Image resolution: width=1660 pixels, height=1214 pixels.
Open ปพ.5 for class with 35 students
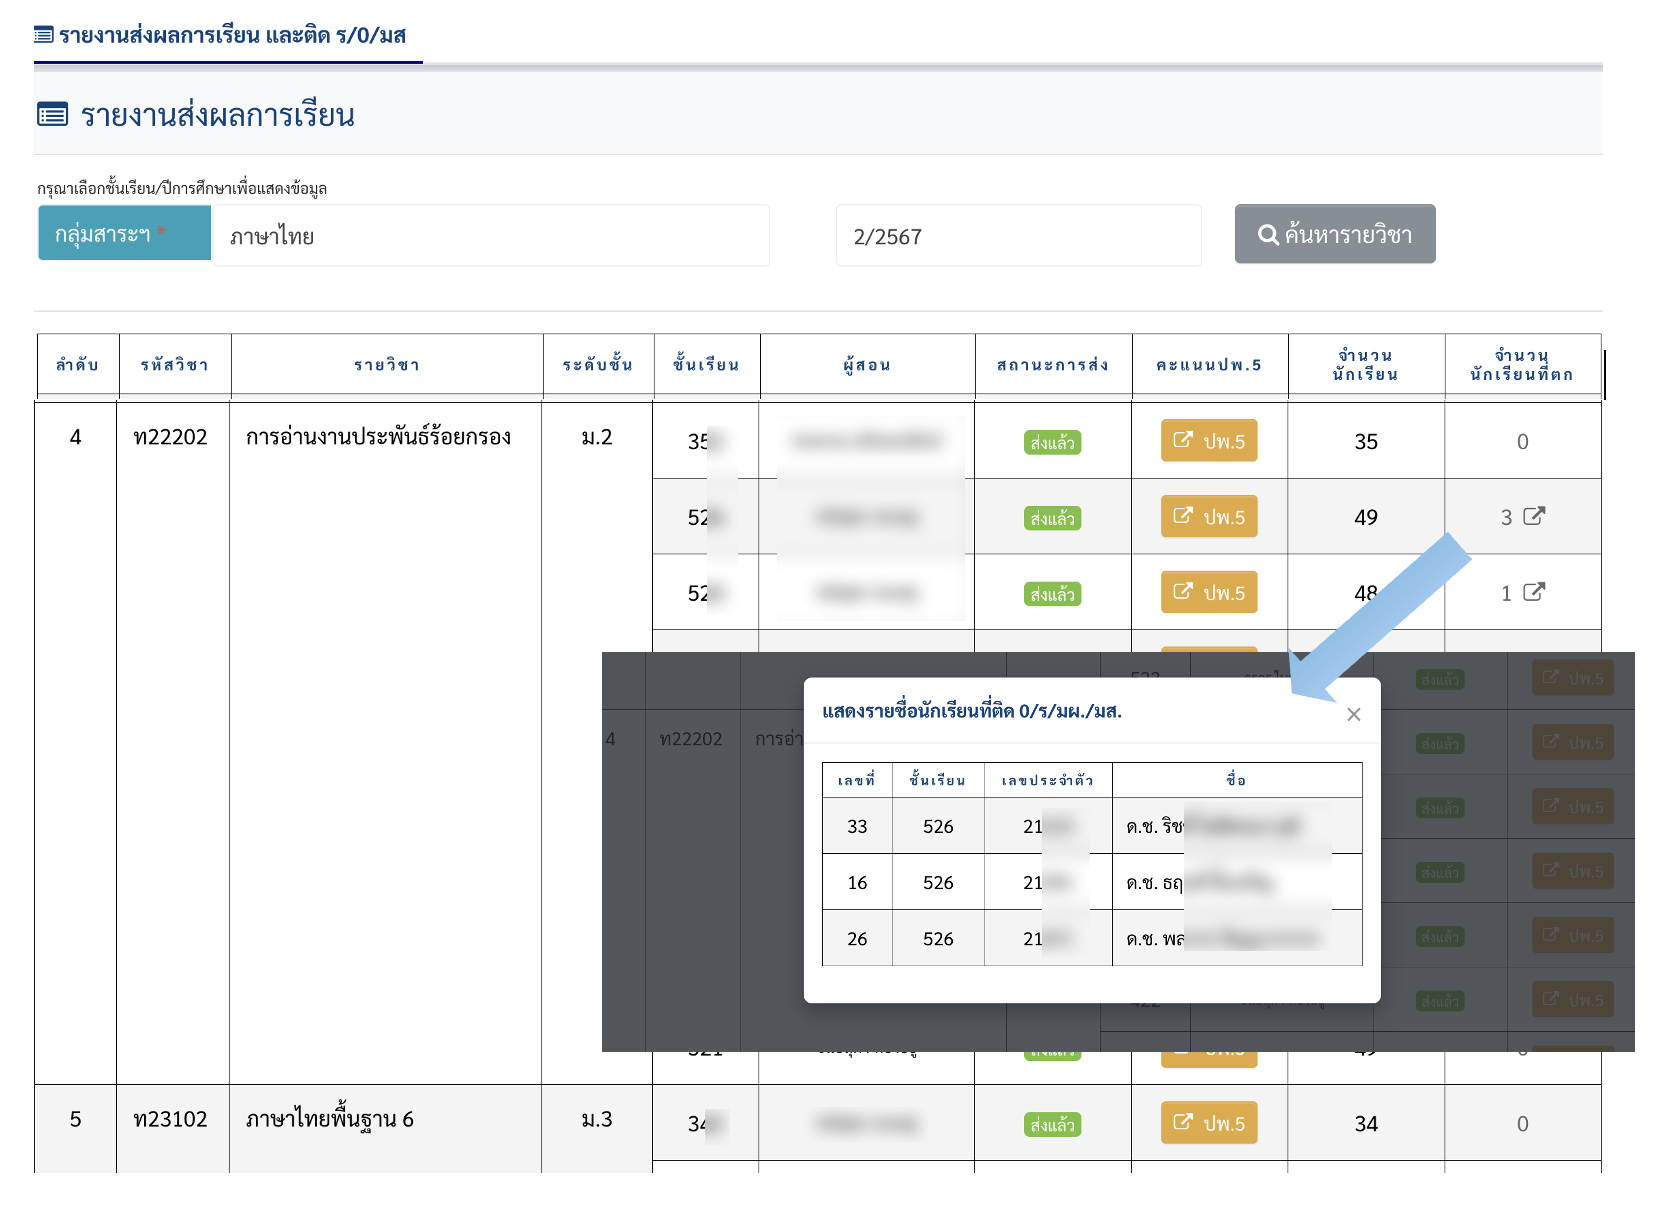[1208, 441]
